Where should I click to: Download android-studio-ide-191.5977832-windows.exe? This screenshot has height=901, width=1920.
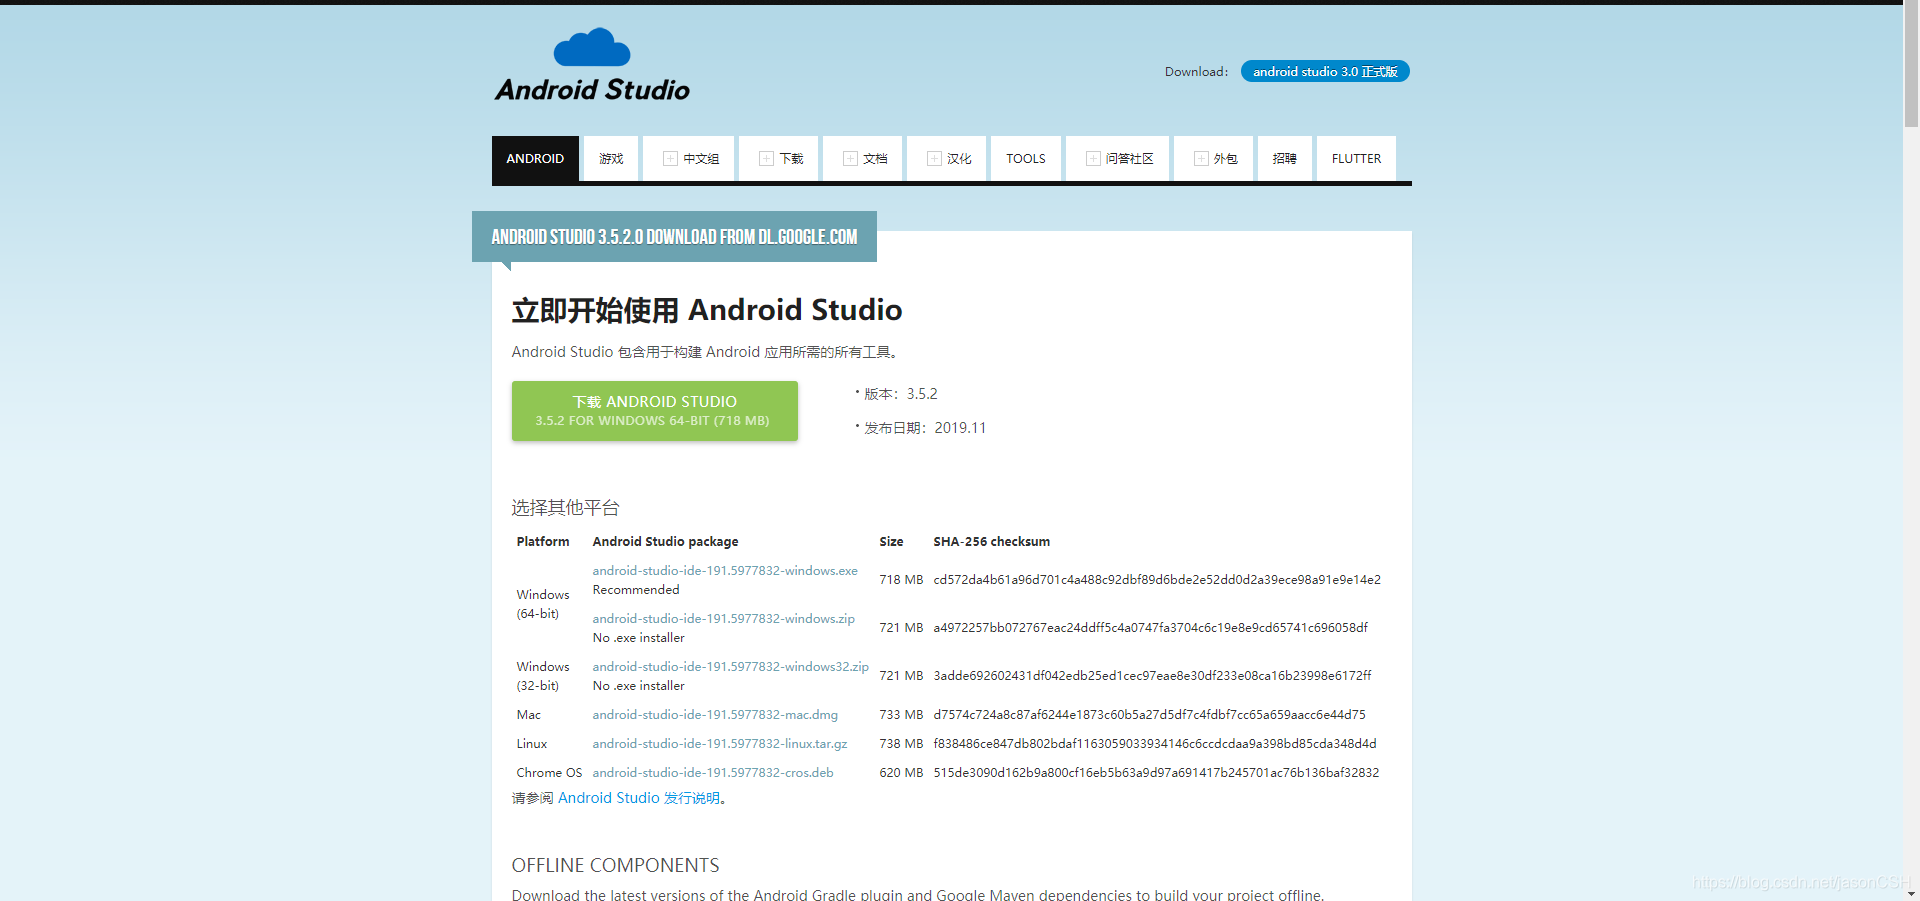point(725,571)
